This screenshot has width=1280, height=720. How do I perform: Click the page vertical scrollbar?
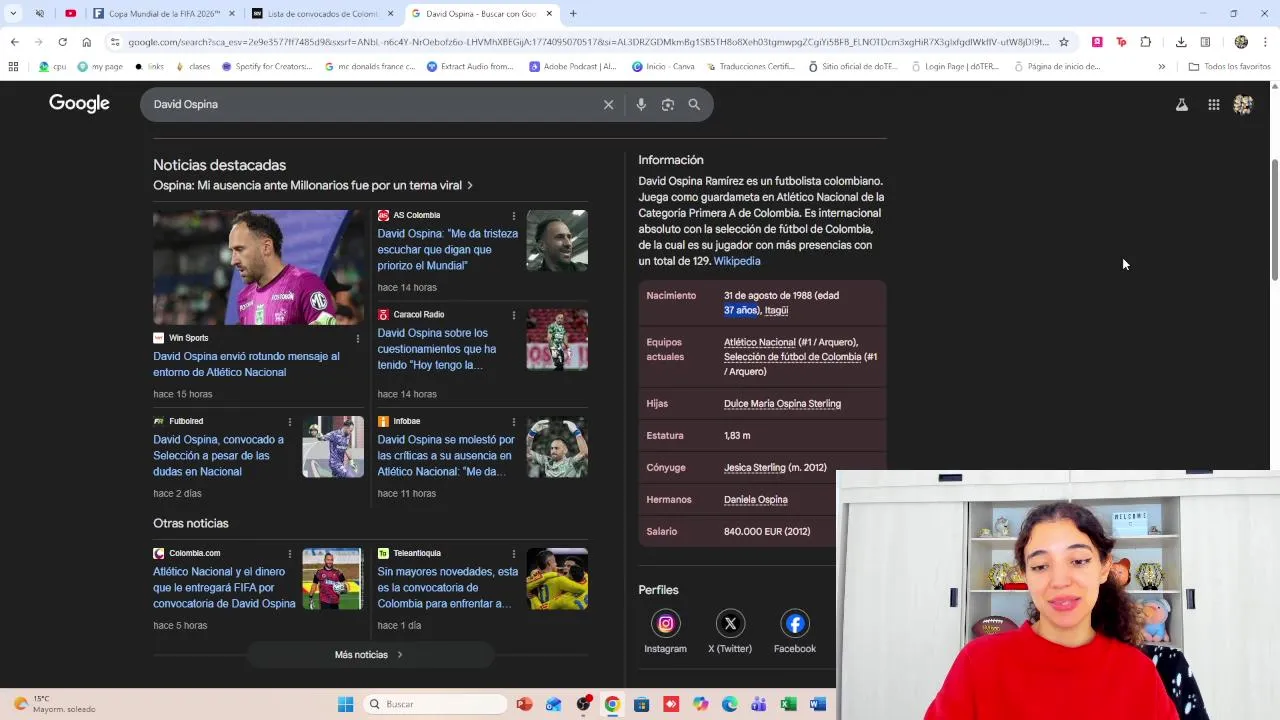point(1274,220)
